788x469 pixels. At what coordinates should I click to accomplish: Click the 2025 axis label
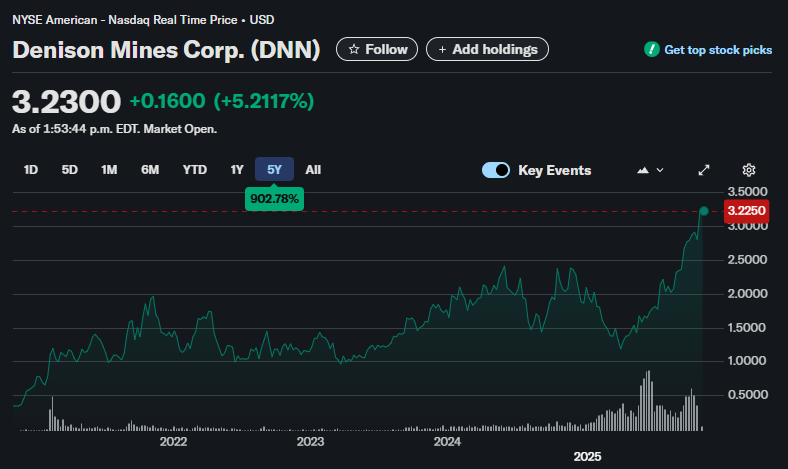click(x=587, y=456)
